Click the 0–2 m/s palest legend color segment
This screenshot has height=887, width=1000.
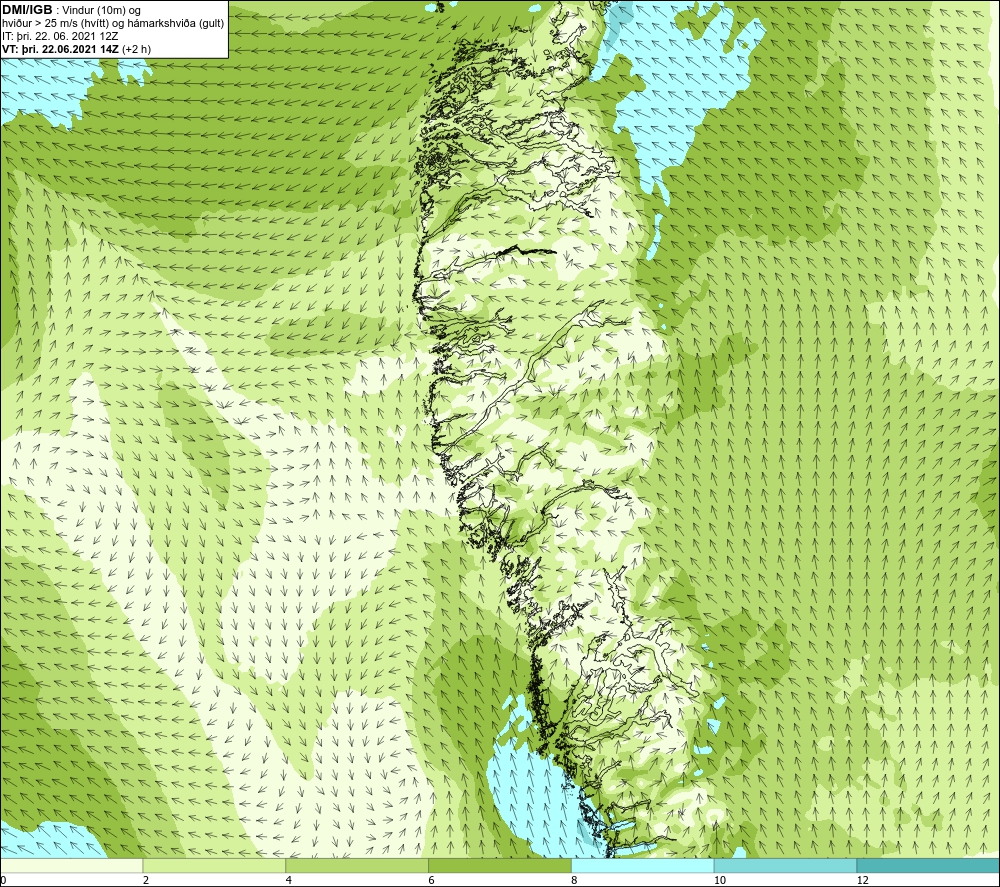(71, 865)
